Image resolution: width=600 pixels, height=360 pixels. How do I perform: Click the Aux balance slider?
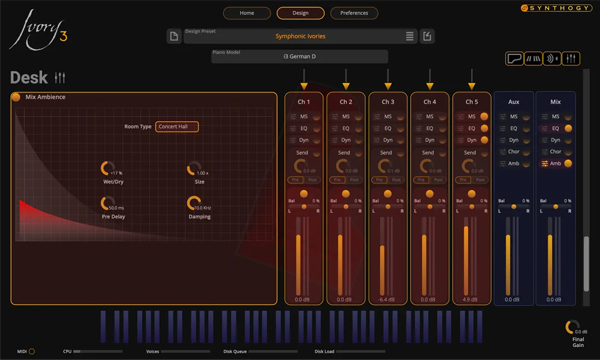click(x=514, y=207)
